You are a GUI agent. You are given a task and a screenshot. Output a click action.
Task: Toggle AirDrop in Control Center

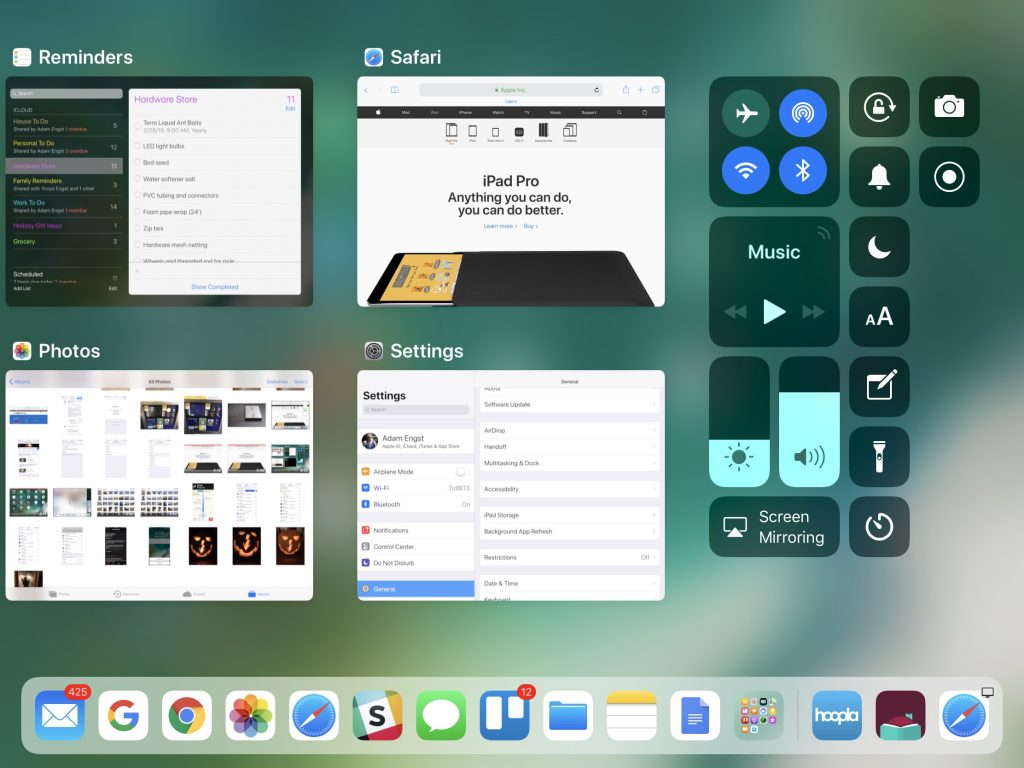coord(803,113)
